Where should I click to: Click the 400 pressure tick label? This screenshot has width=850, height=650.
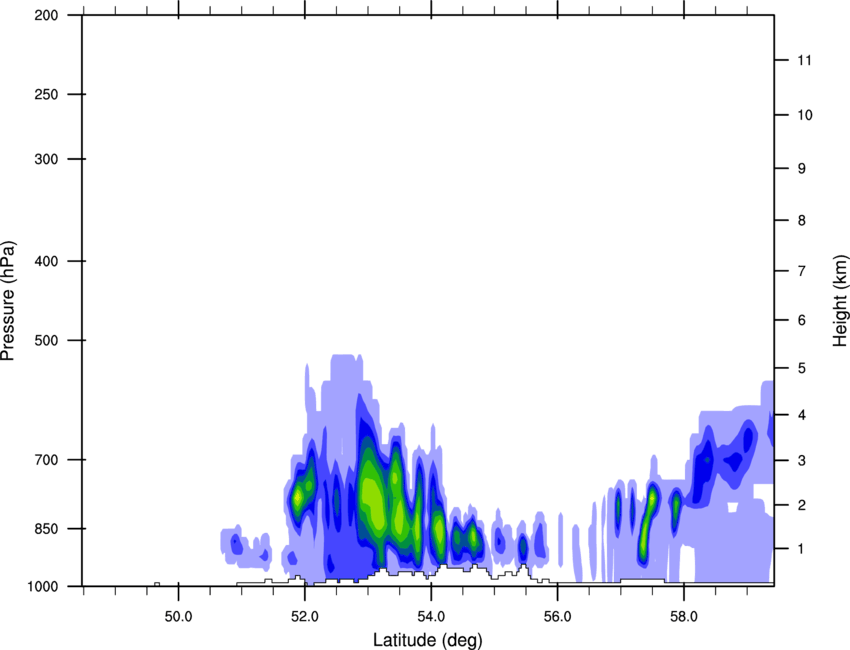click(x=47, y=261)
